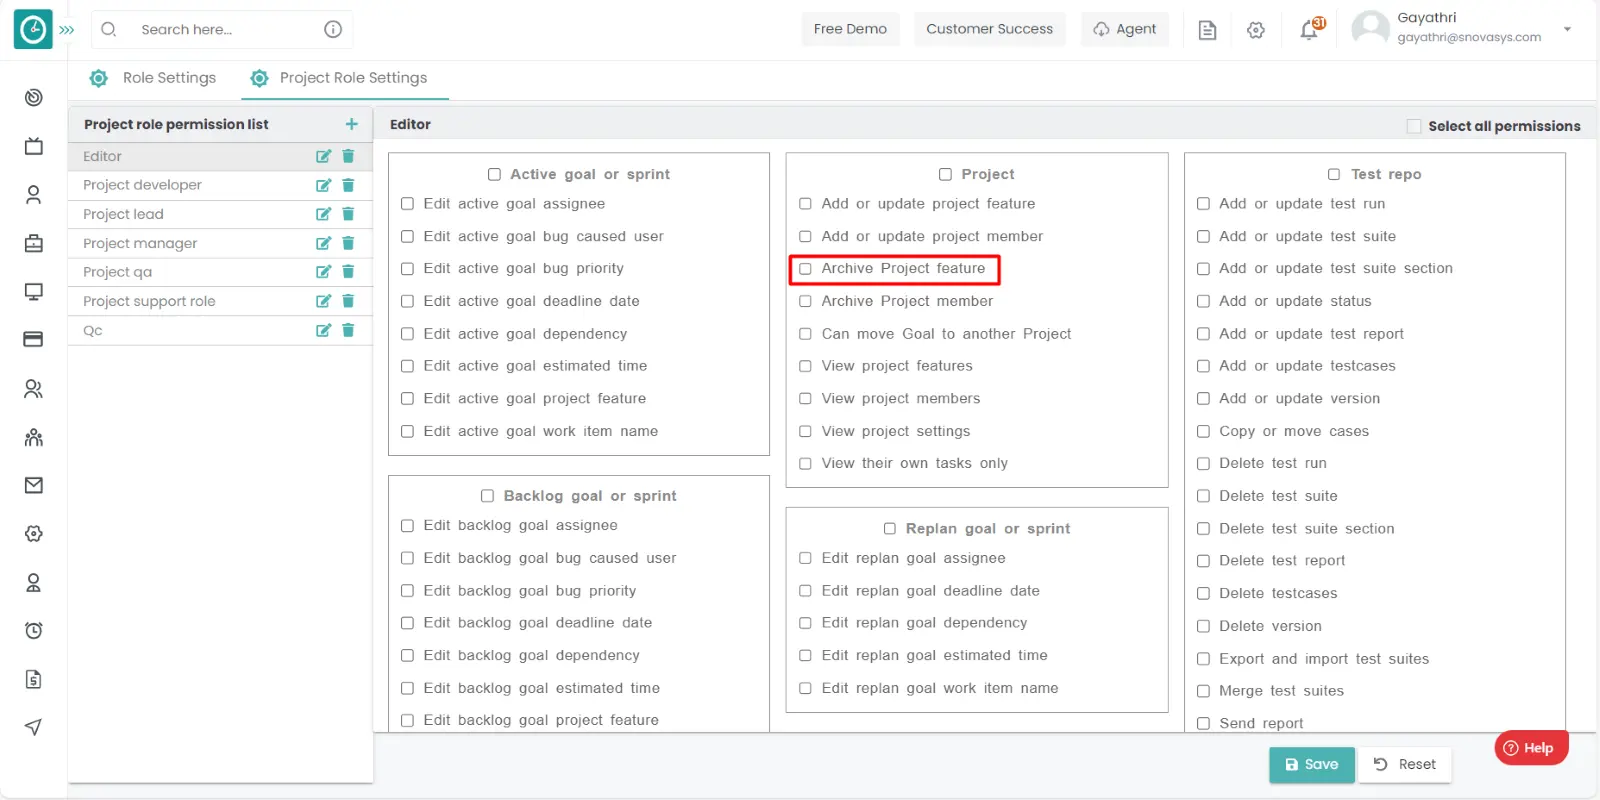Click the plus icon to add project role

click(x=351, y=124)
